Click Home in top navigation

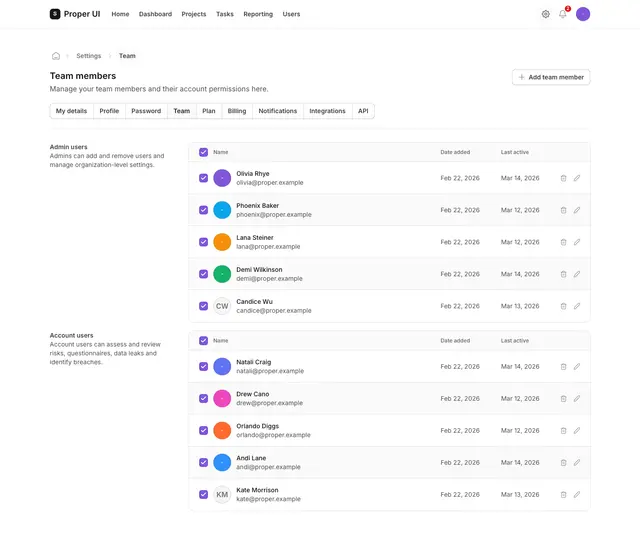(120, 14)
